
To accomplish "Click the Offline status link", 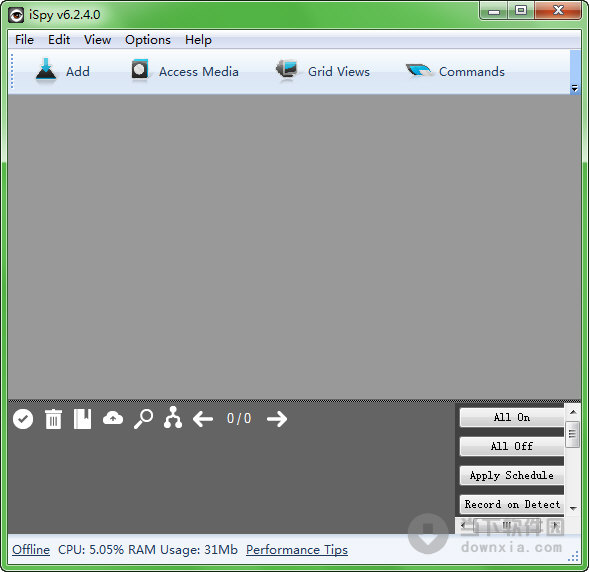I will click(31, 549).
